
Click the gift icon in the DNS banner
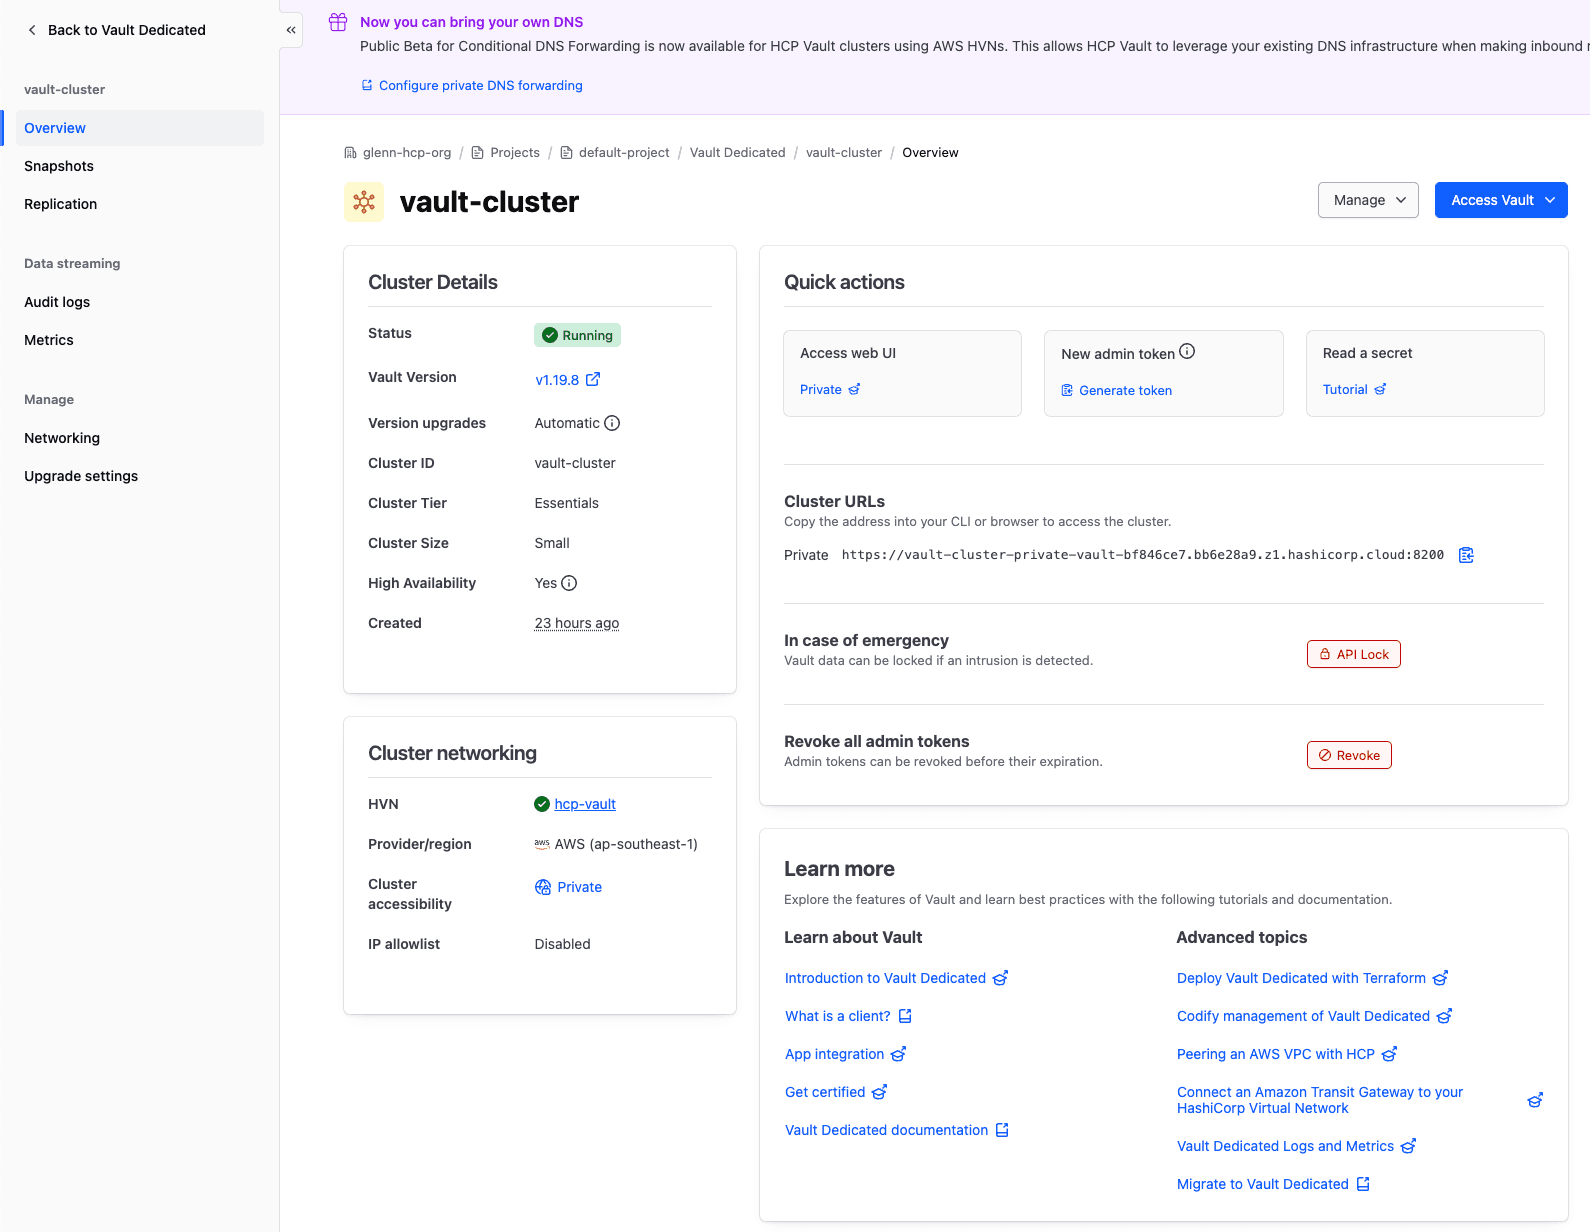pos(338,22)
